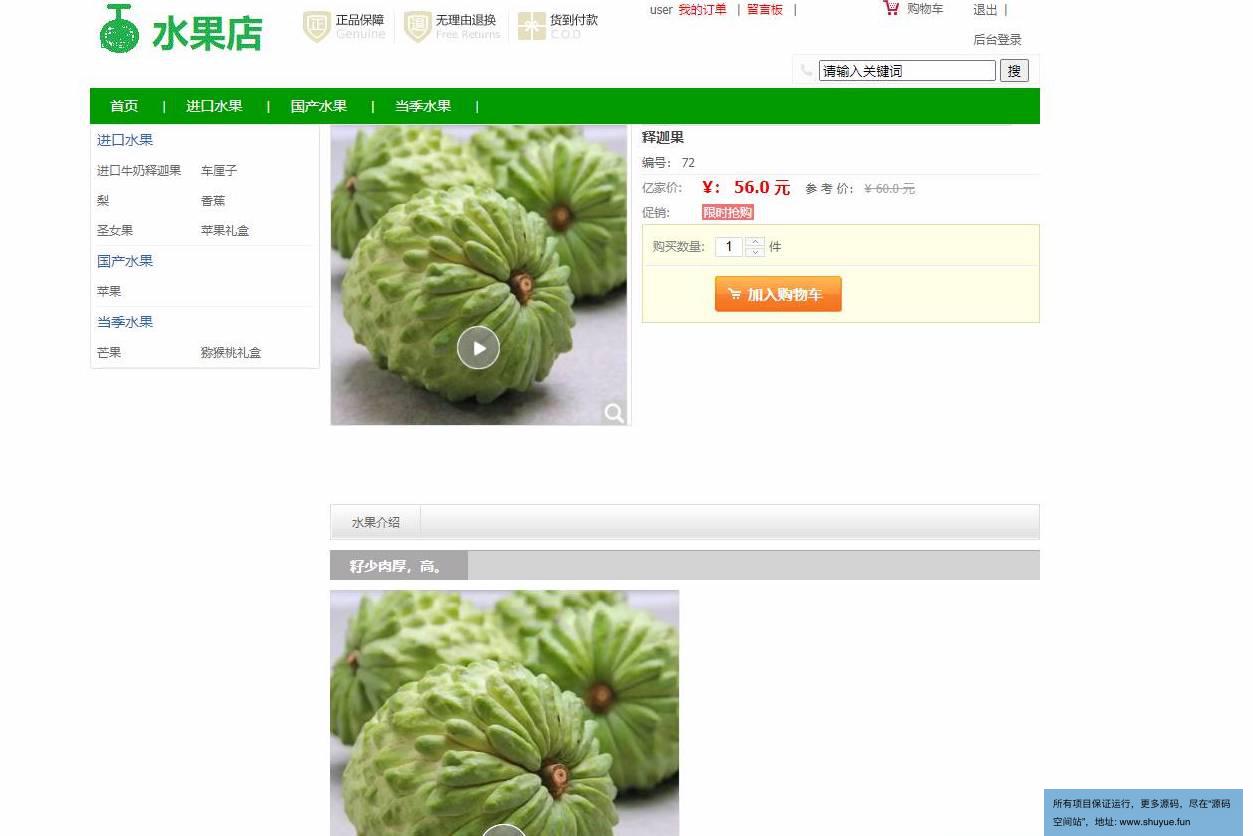Click the phone icon beside search box
1253x836 pixels.
point(807,70)
